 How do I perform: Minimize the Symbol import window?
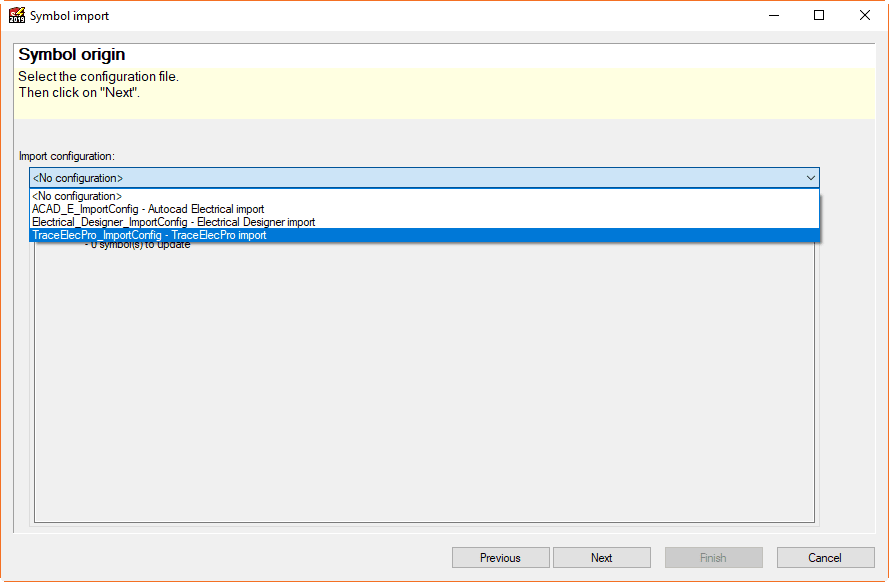[774, 15]
